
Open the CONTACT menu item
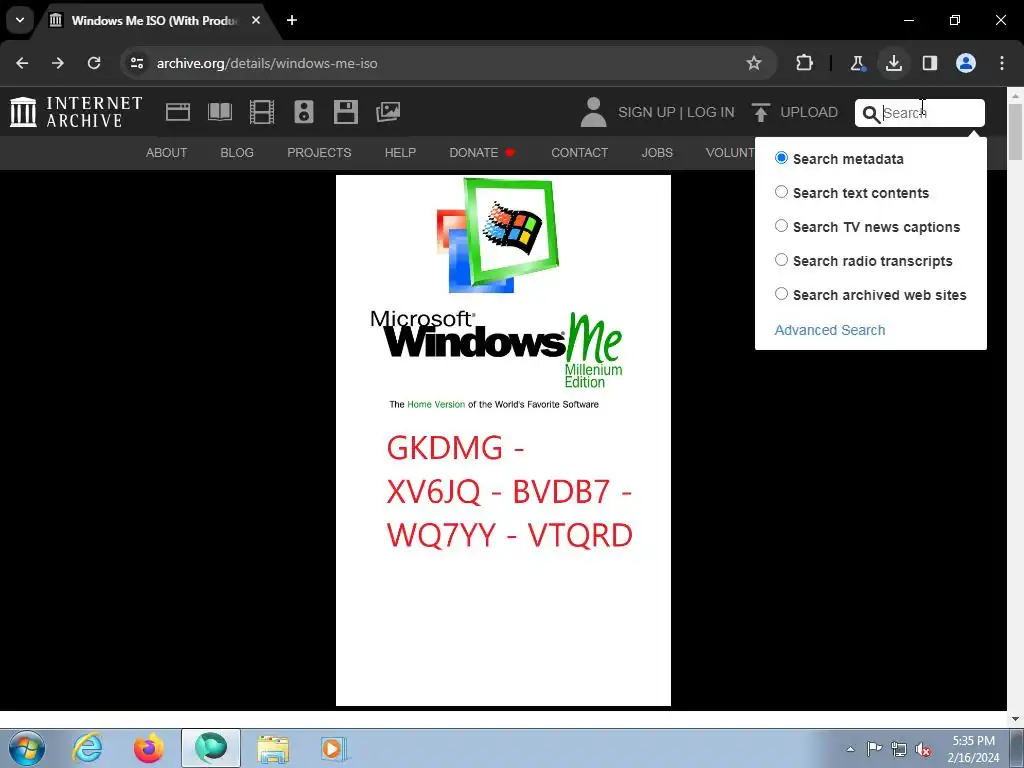point(579,153)
